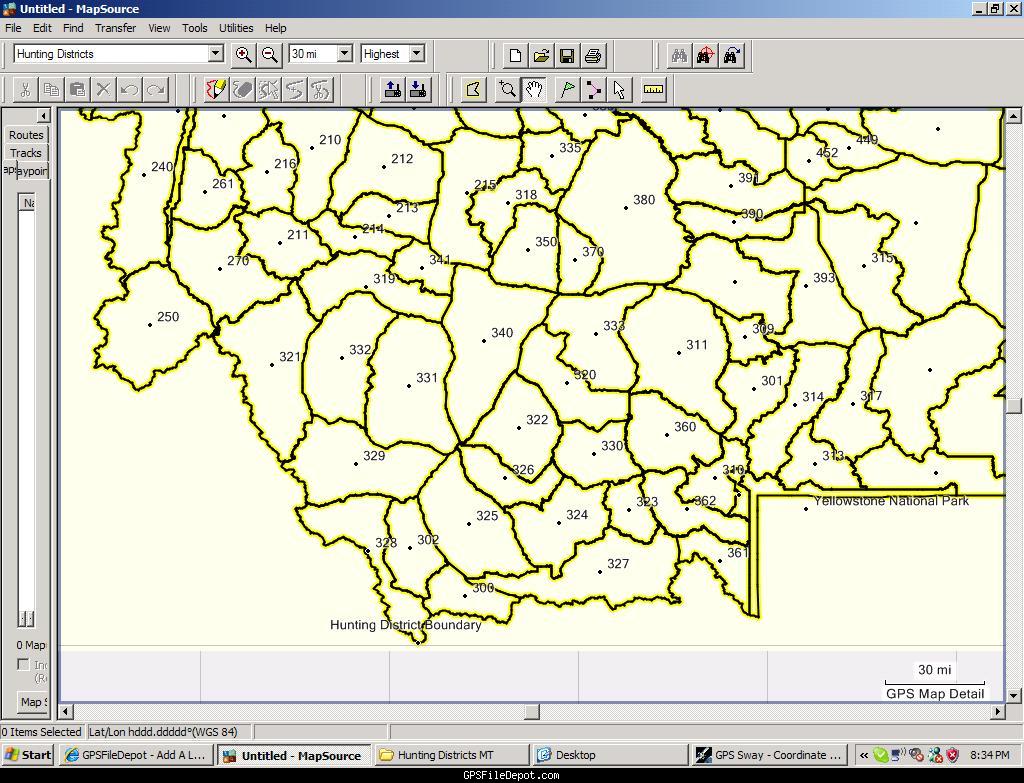
Task: Select the Waypoint flag tool
Action: coord(567,90)
